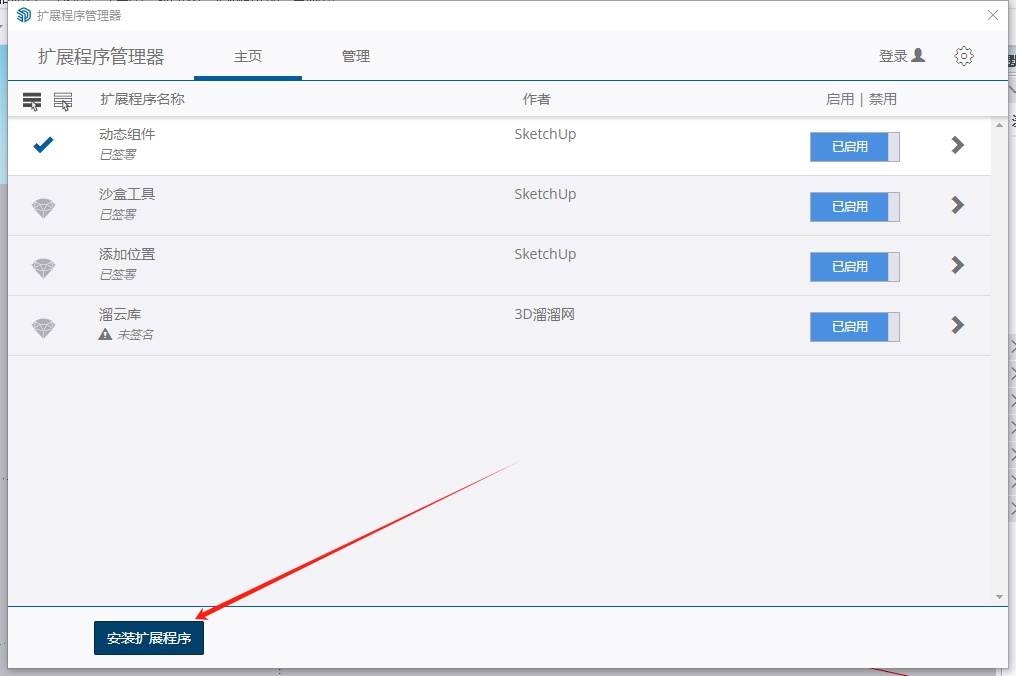Click the 登录 user icon
This screenshot has height=676, width=1016.
tap(918, 56)
